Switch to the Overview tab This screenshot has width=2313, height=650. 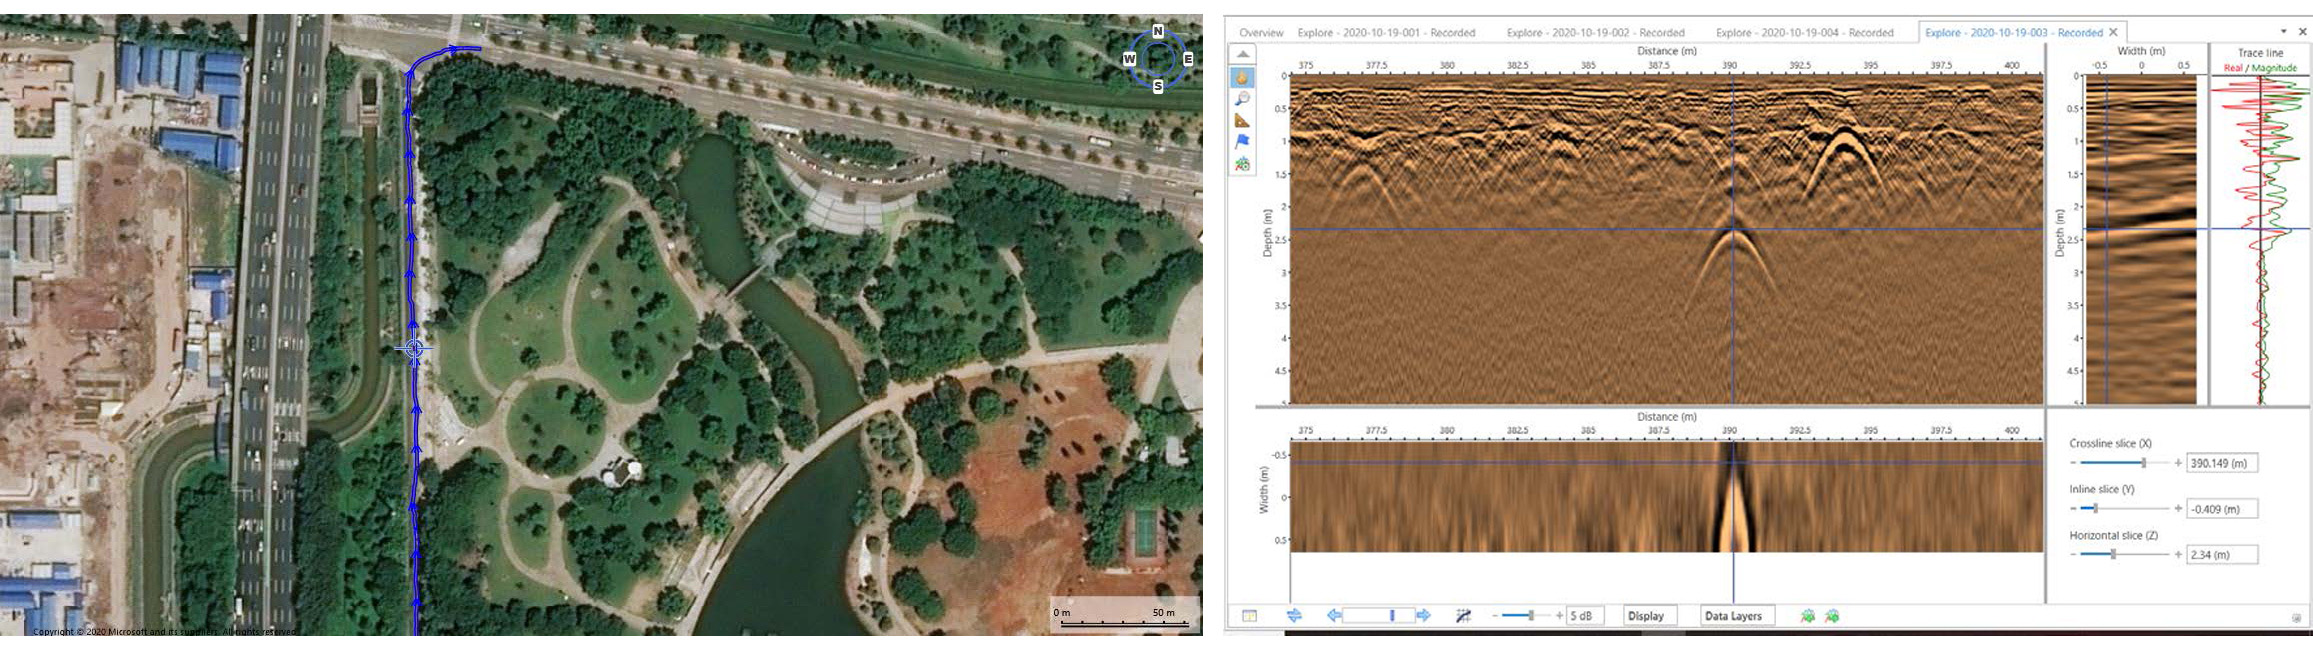[x=1261, y=33]
